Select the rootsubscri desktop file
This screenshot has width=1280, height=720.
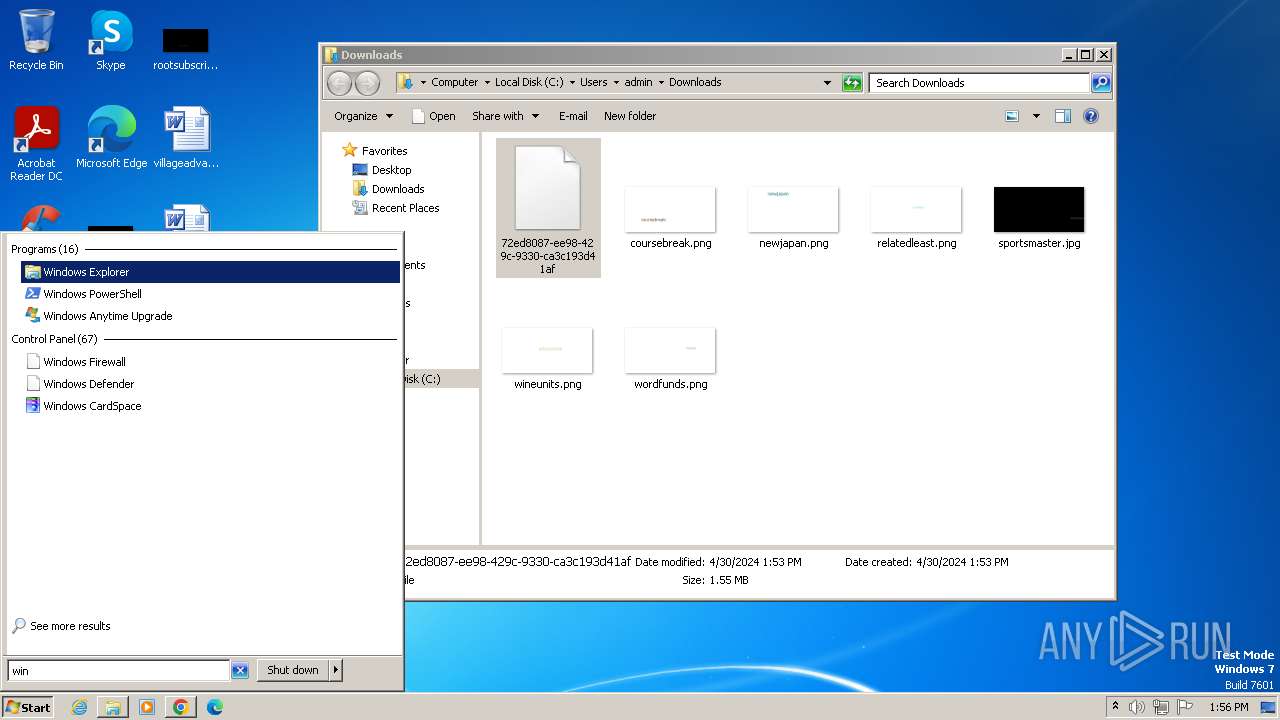pyautogui.click(x=186, y=48)
